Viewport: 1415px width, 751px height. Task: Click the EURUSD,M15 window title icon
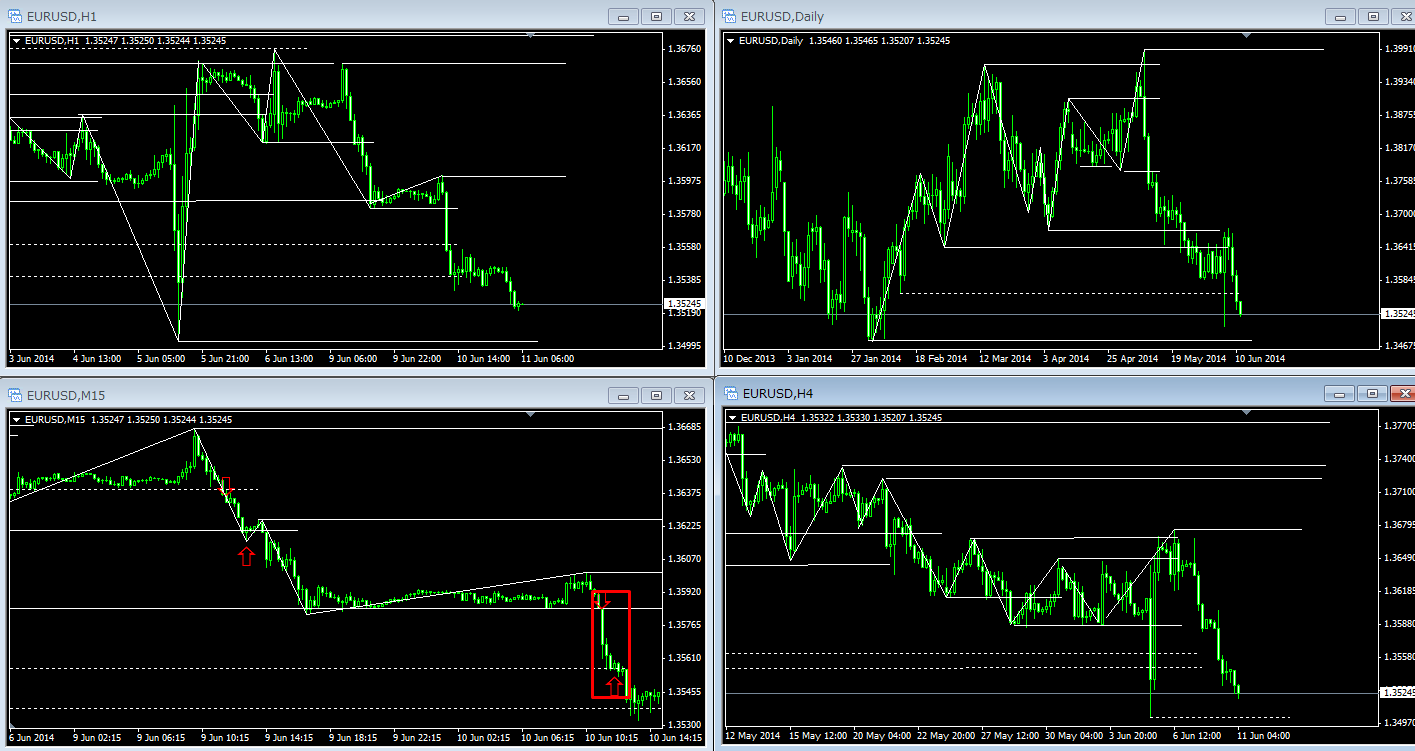15,395
